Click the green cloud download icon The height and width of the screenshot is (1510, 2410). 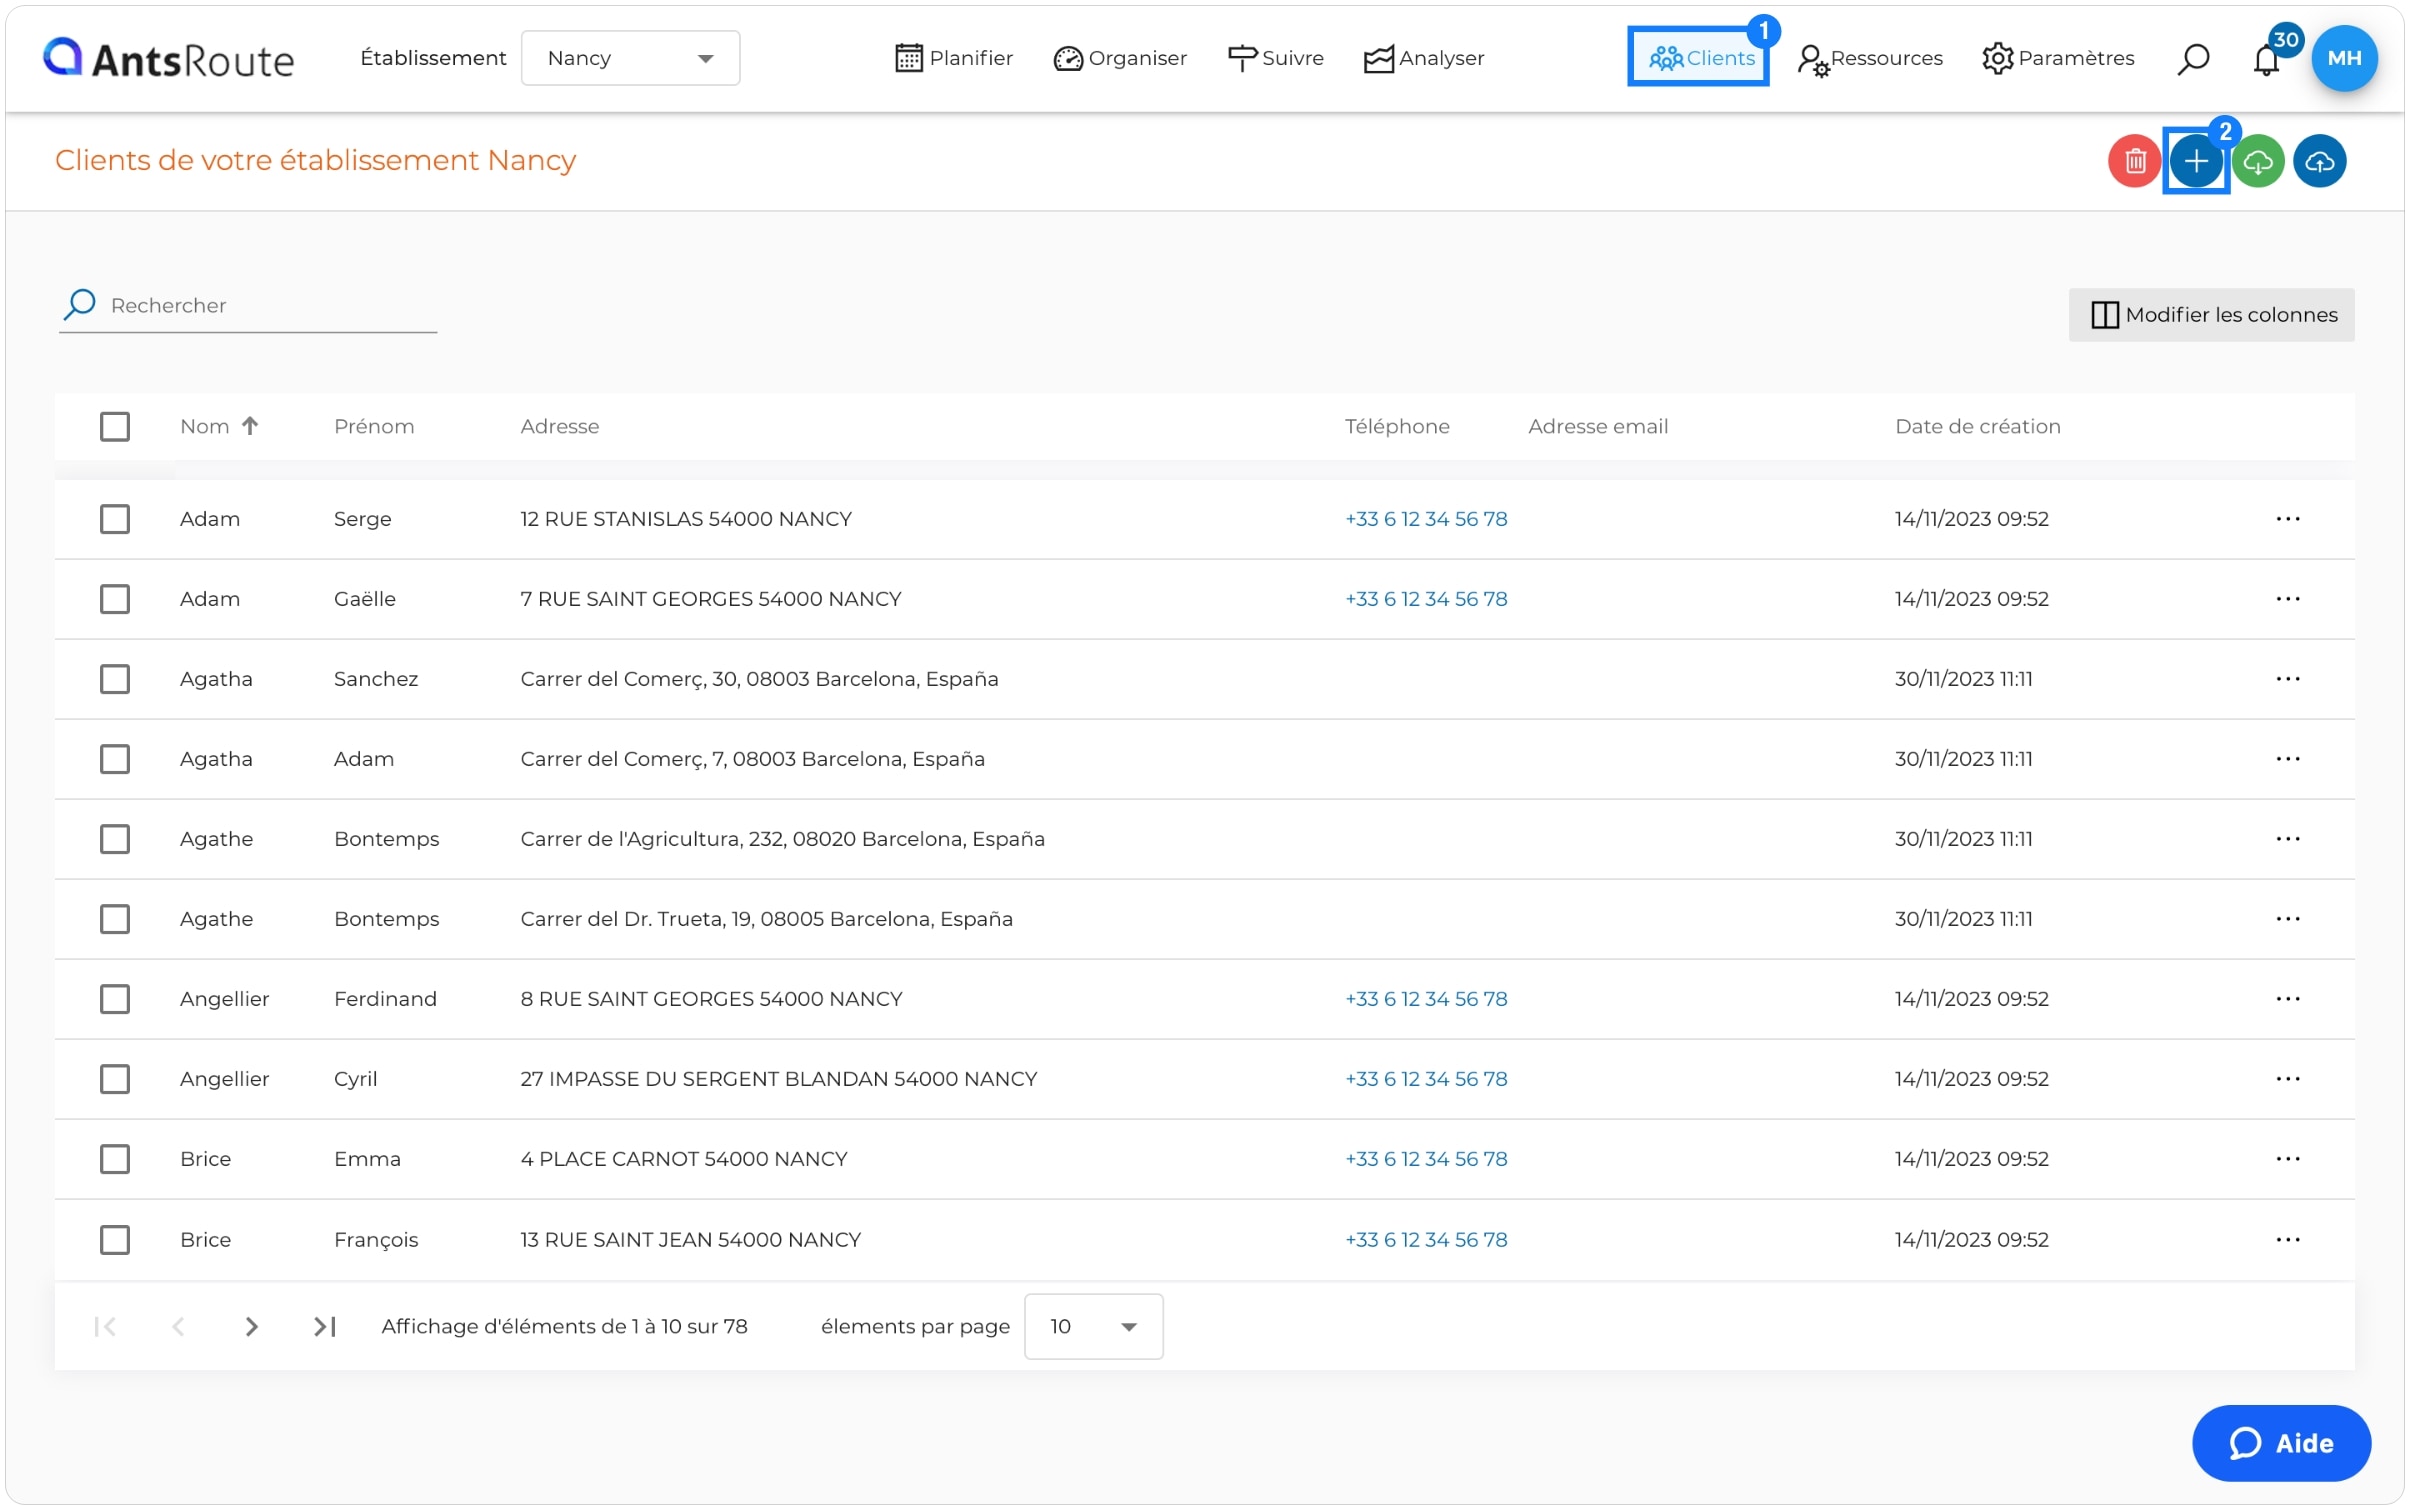(2257, 161)
